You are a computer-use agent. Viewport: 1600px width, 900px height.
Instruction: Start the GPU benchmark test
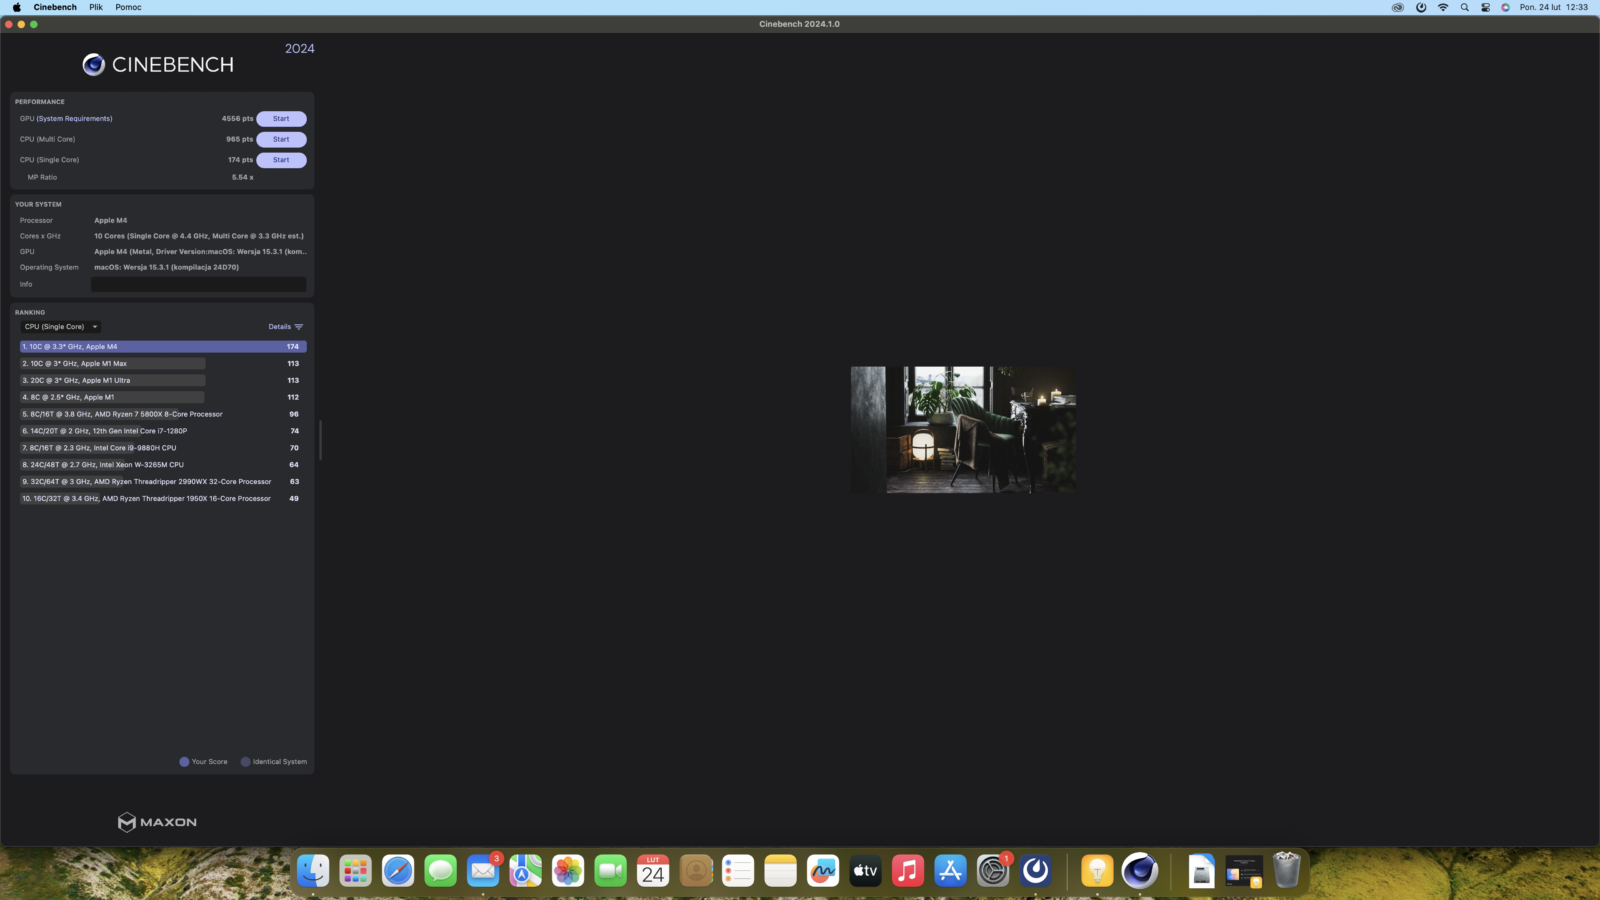(x=281, y=119)
